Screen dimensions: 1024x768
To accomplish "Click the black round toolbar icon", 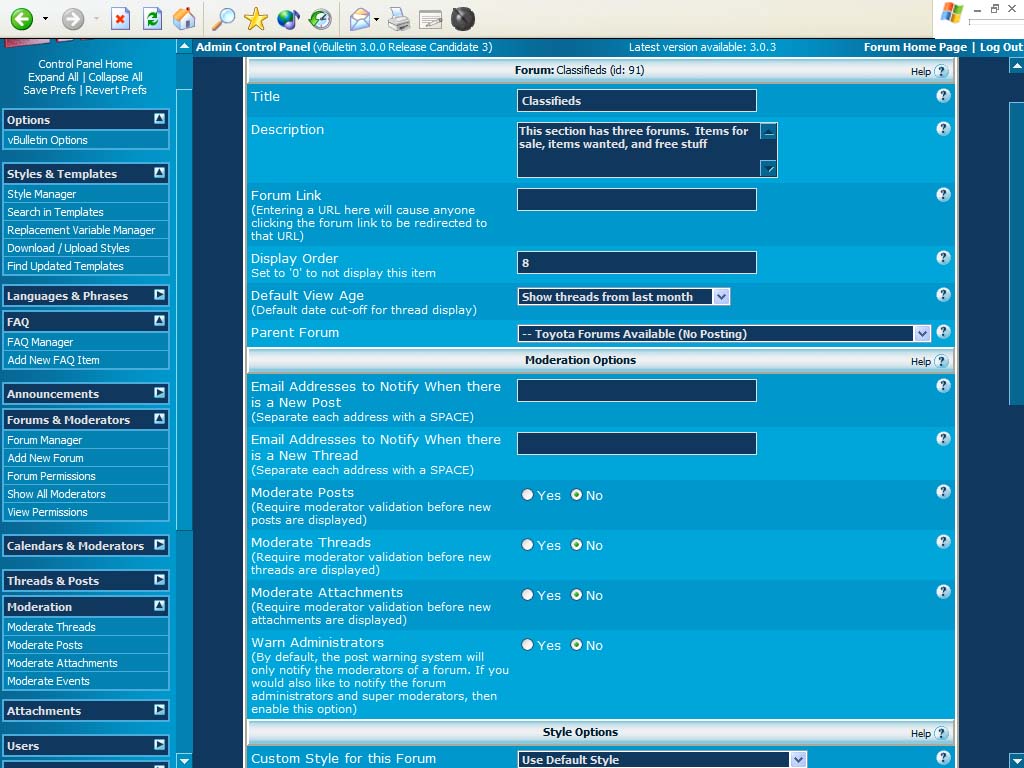I will [462, 19].
